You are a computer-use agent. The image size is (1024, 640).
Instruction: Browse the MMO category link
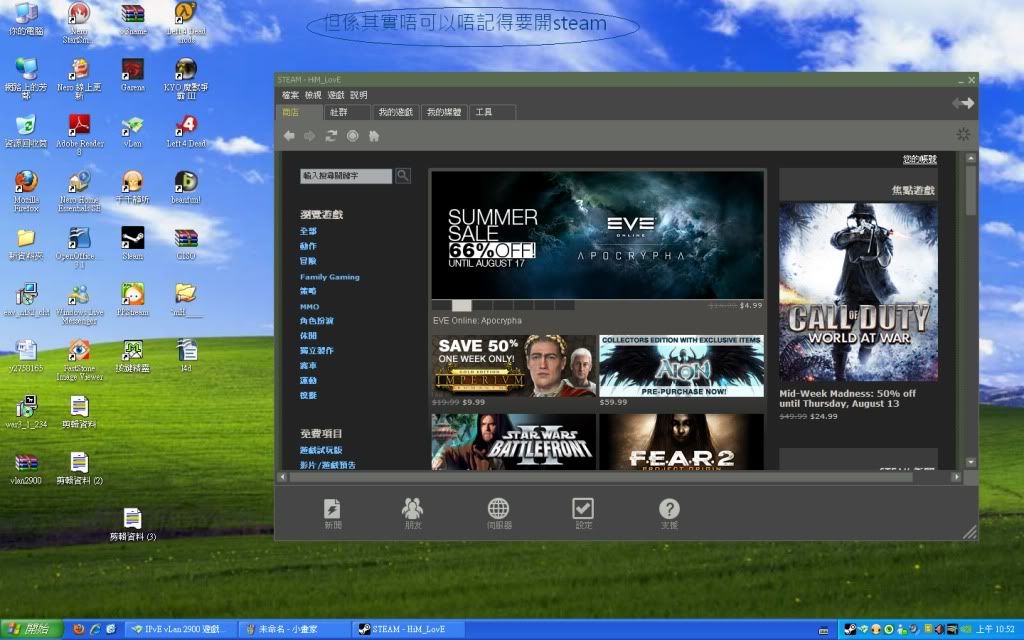click(310, 306)
